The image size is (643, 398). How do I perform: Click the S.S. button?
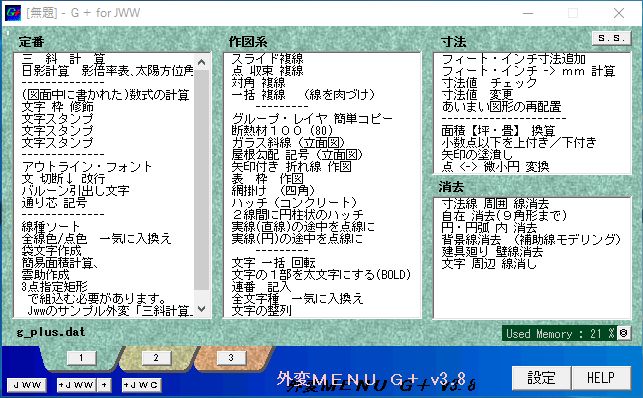[611, 38]
